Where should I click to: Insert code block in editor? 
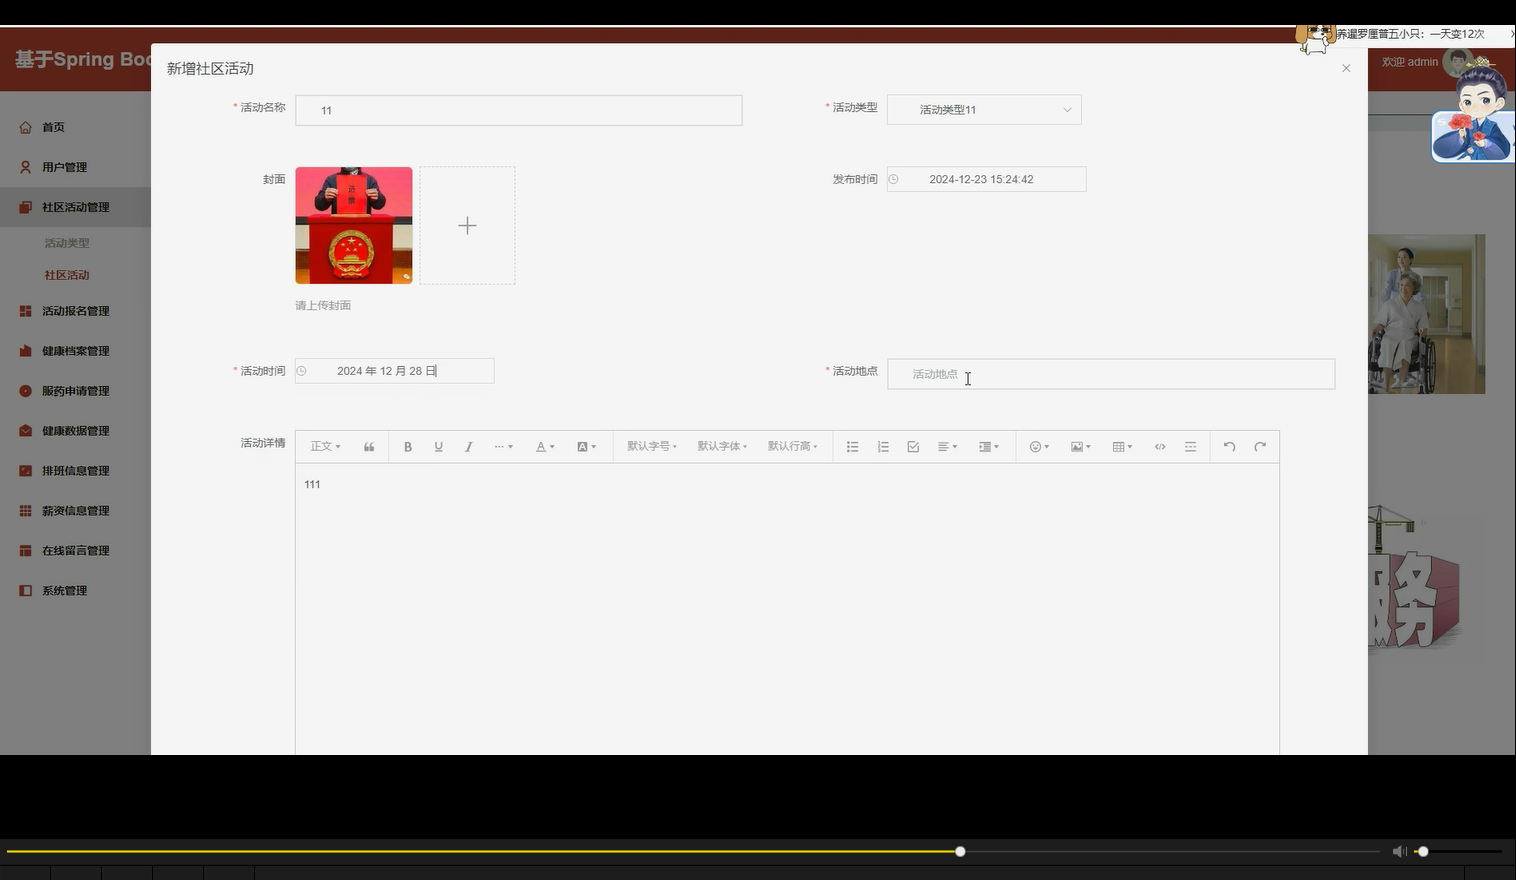click(x=1160, y=447)
